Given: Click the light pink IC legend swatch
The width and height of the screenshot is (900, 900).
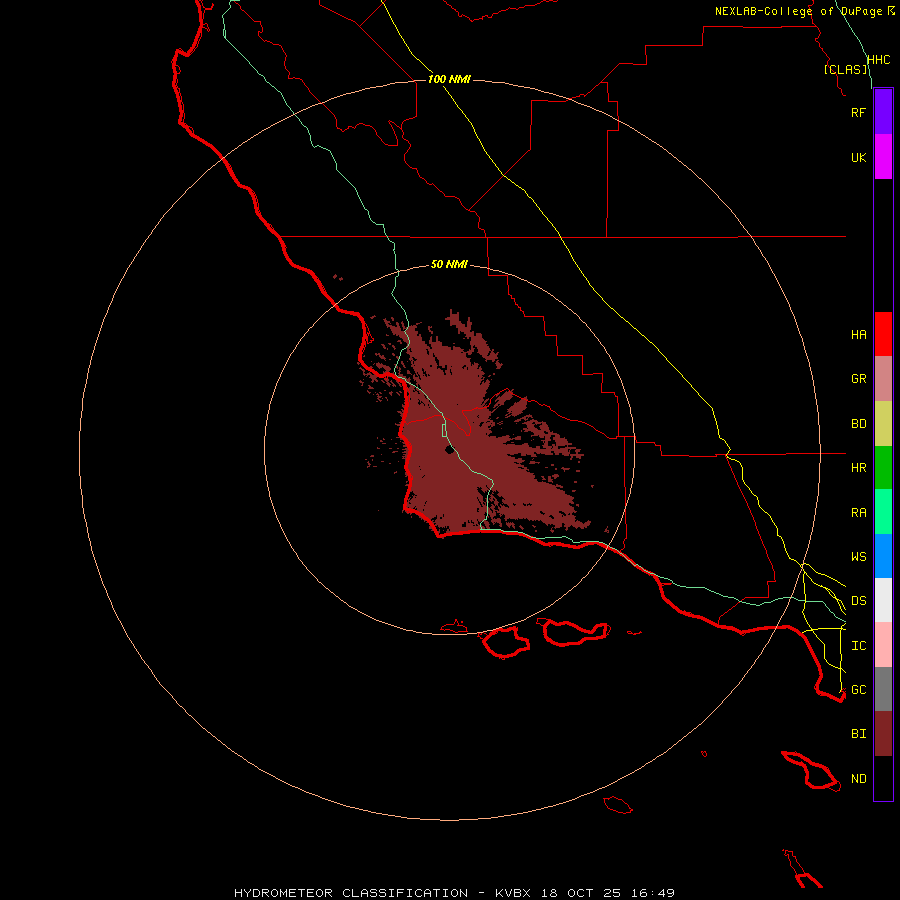Looking at the screenshot, I should coord(883,645).
